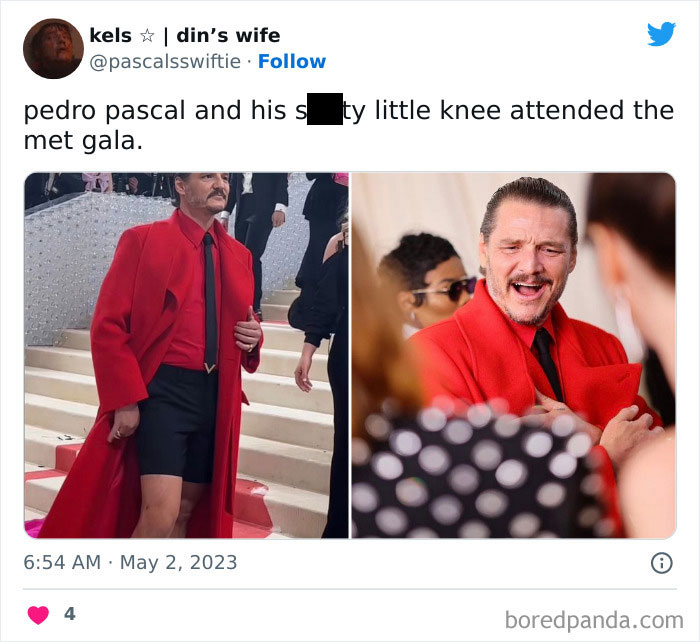Click the black tie in left photo
The width and height of the screenshot is (700, 642).
(x=209, y=301)
